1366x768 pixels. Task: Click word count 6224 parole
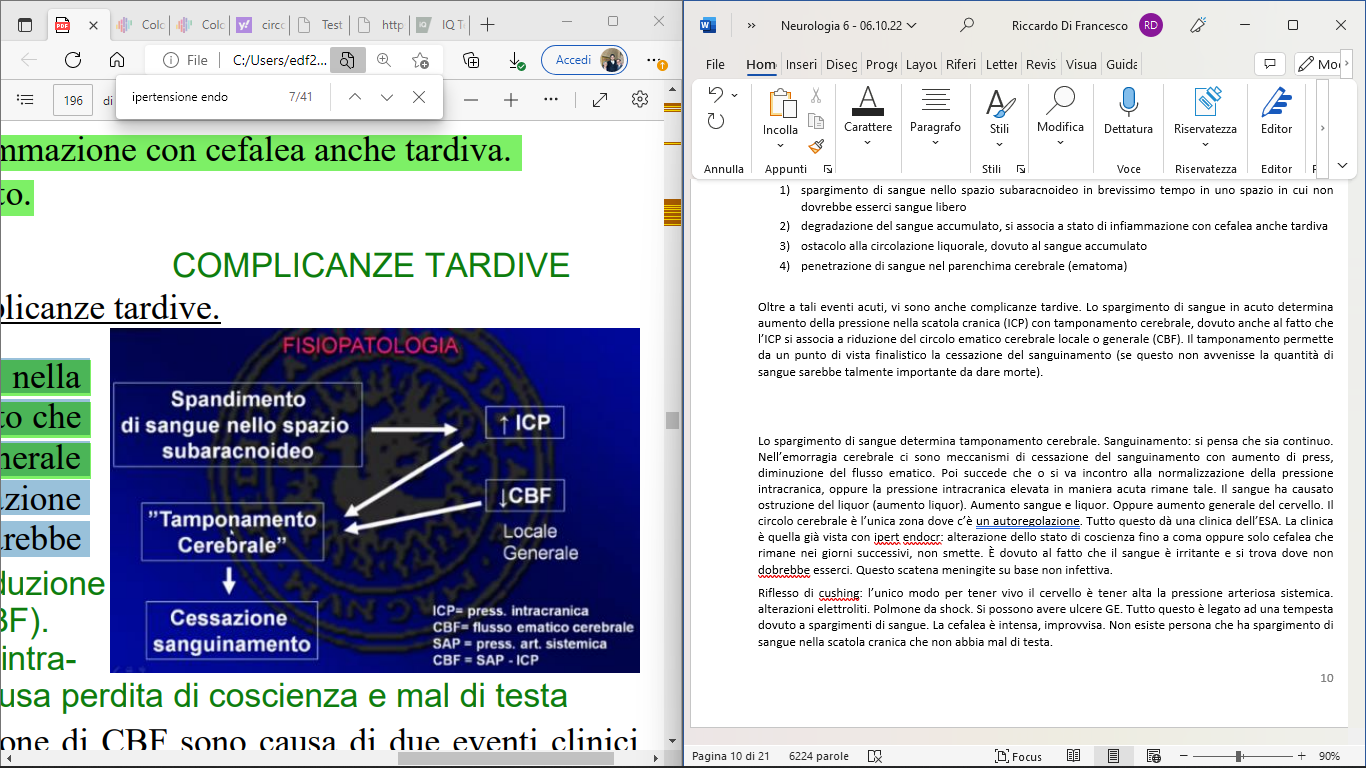[x=818, y=756]
